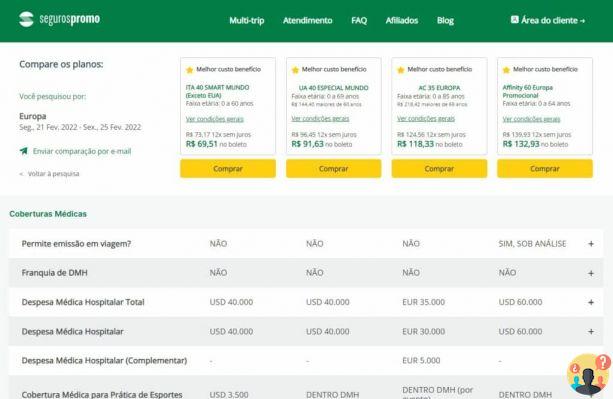Click the paper plane email icon

[x=24, y=151]
